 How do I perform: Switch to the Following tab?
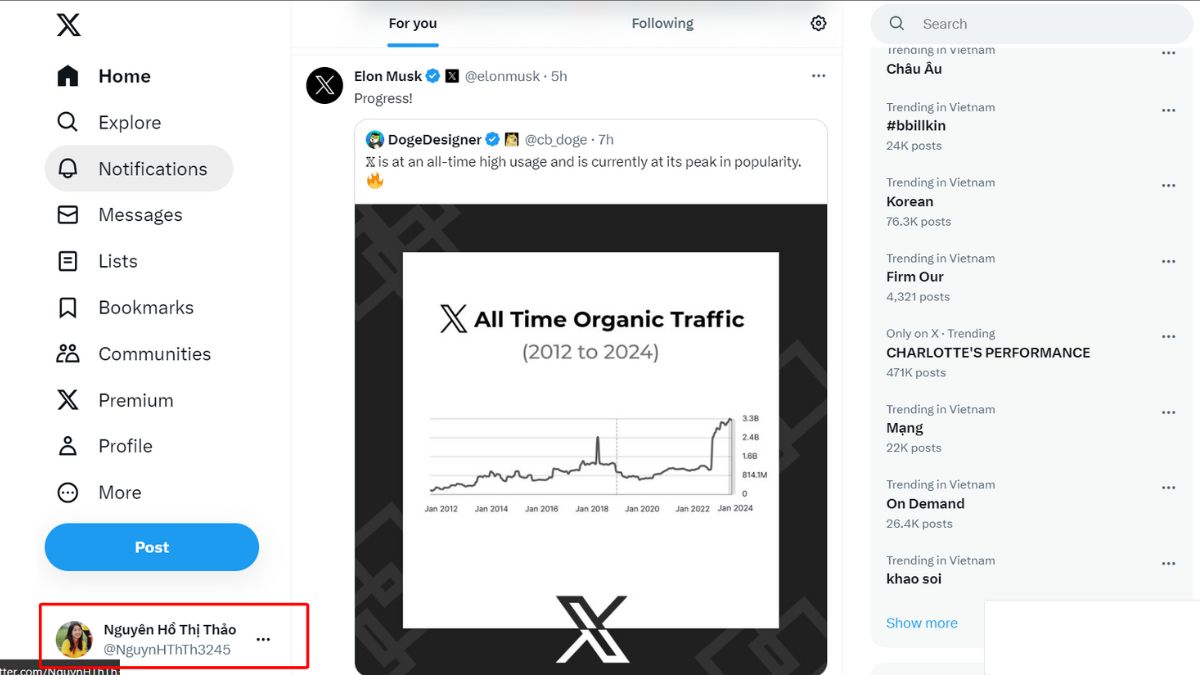(x=662, y=23)
